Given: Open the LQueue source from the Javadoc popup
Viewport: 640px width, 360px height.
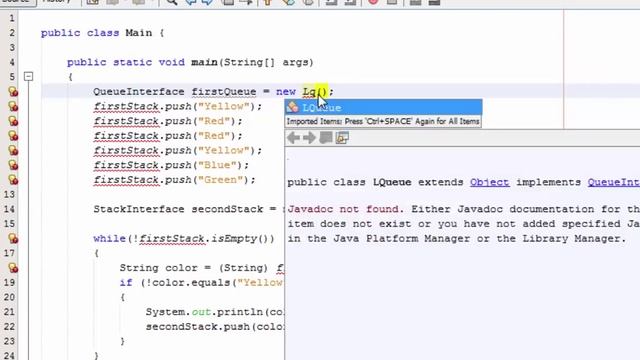Looking at the screenshot, I should (x=342, y=138).
